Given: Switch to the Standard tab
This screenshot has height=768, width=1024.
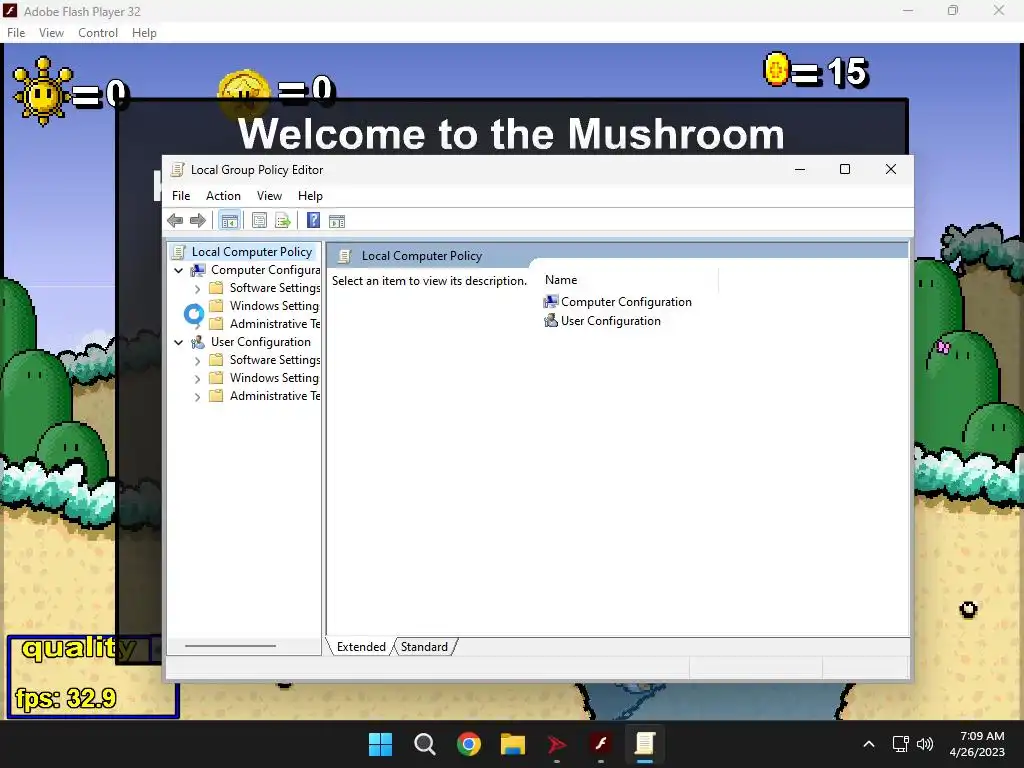Looking at the screenshot, I should pos(424,647).
